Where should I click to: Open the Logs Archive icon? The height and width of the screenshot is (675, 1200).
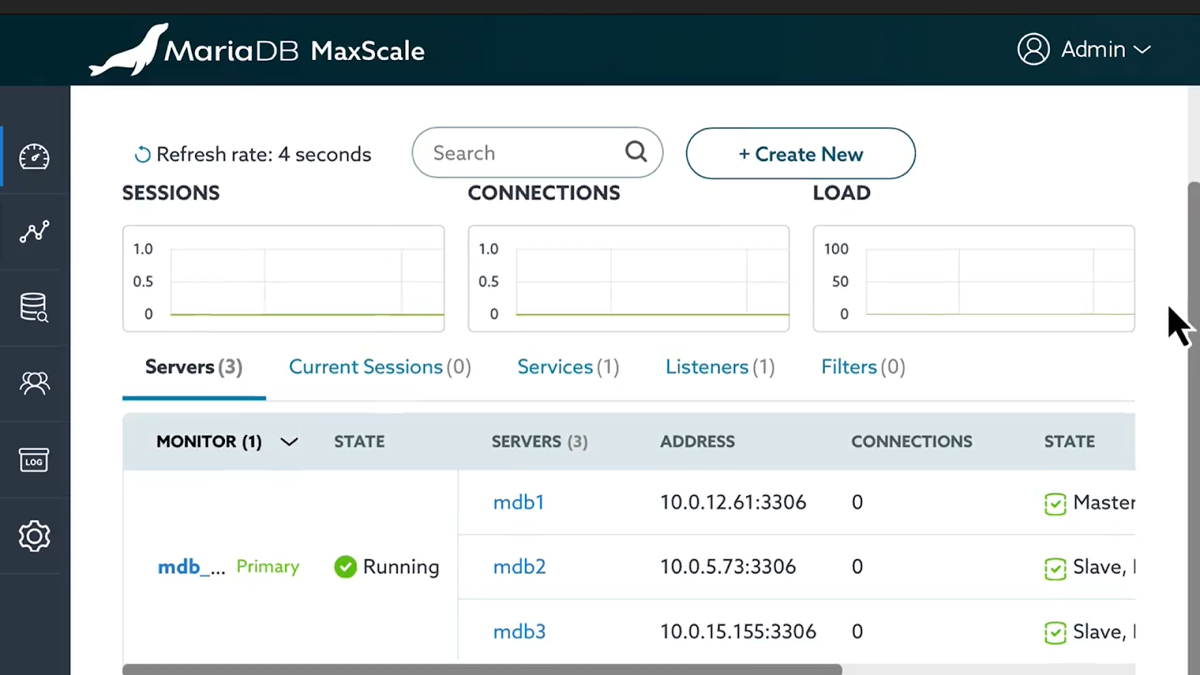34,460
